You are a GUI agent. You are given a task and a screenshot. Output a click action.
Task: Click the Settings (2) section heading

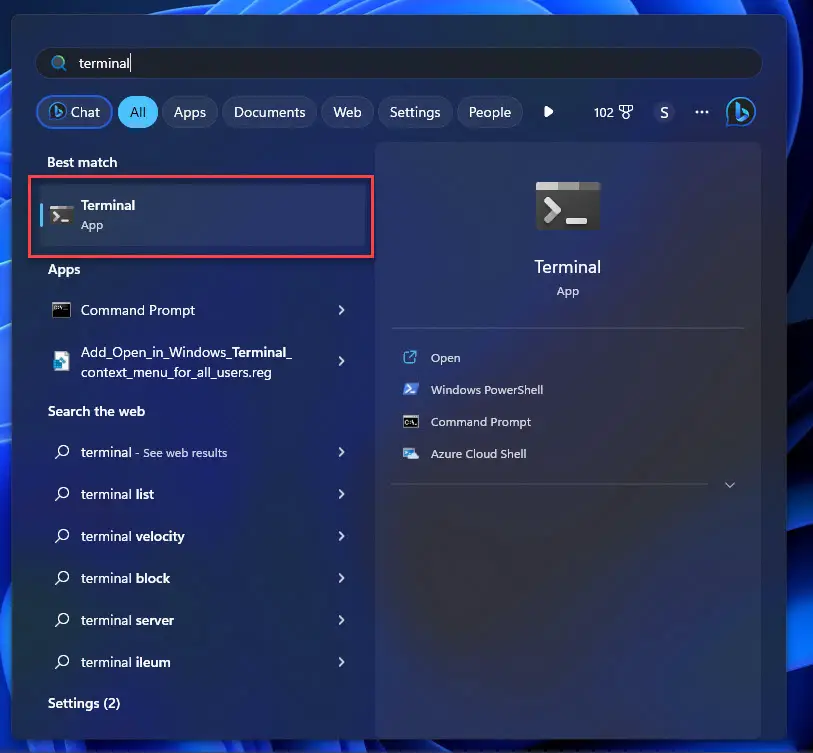tap(84, 703)
